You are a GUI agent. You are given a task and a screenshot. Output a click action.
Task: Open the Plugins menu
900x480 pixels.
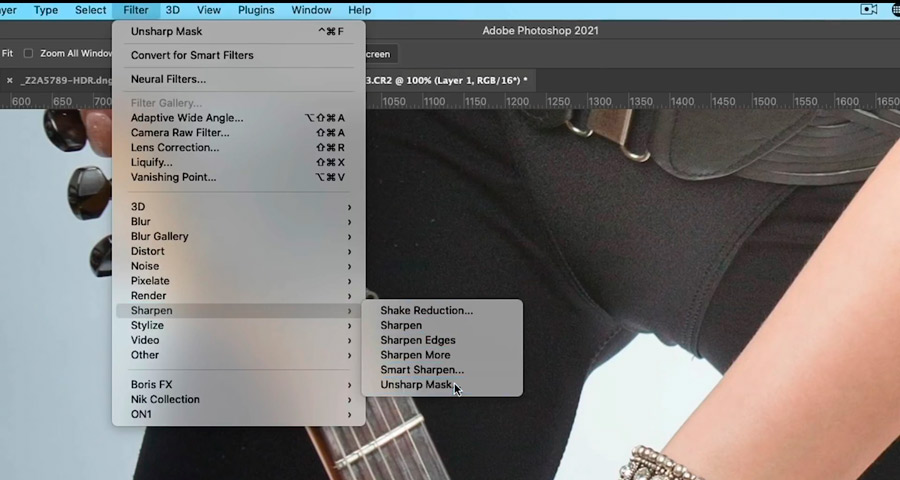pyautogui.click(x=256, y=10)
